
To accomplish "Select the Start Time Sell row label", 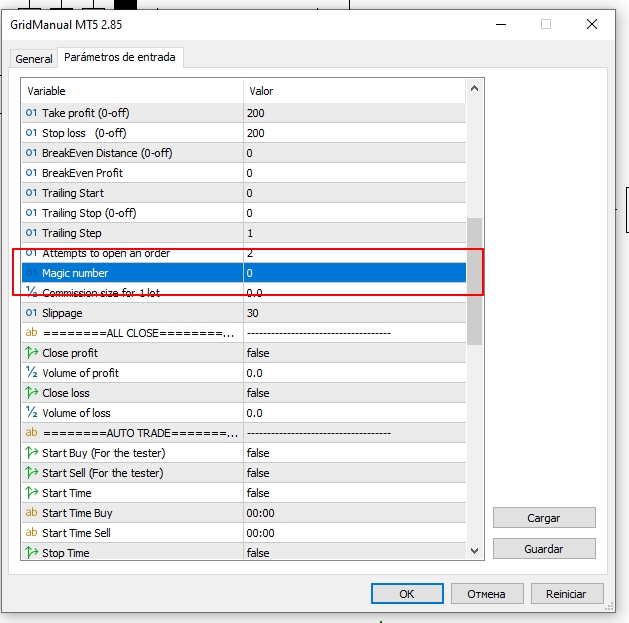I will [76, 533].
